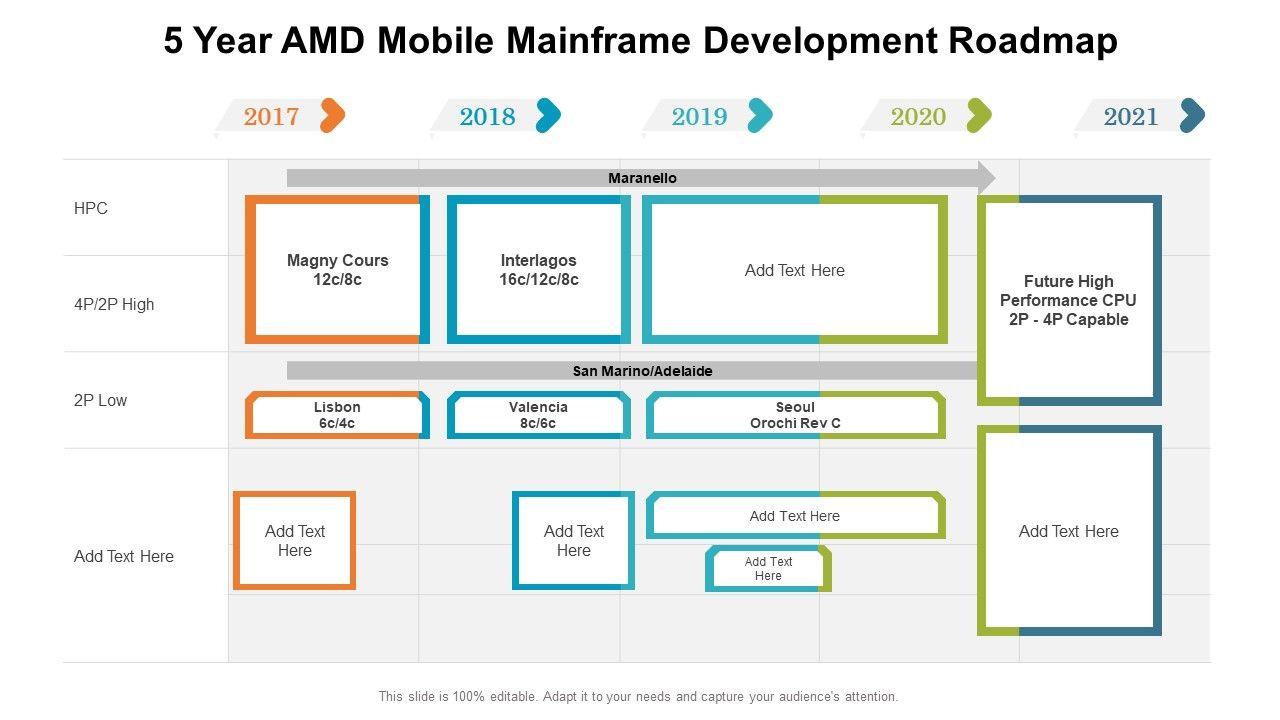Click the orange chevron next to 2017
This screenshot has height=720, width=1280.
coord(333,116)
